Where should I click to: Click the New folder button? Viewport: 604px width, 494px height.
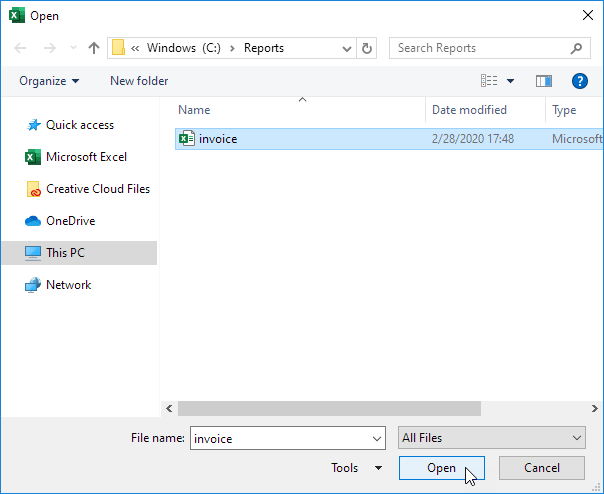pos(139,81)
